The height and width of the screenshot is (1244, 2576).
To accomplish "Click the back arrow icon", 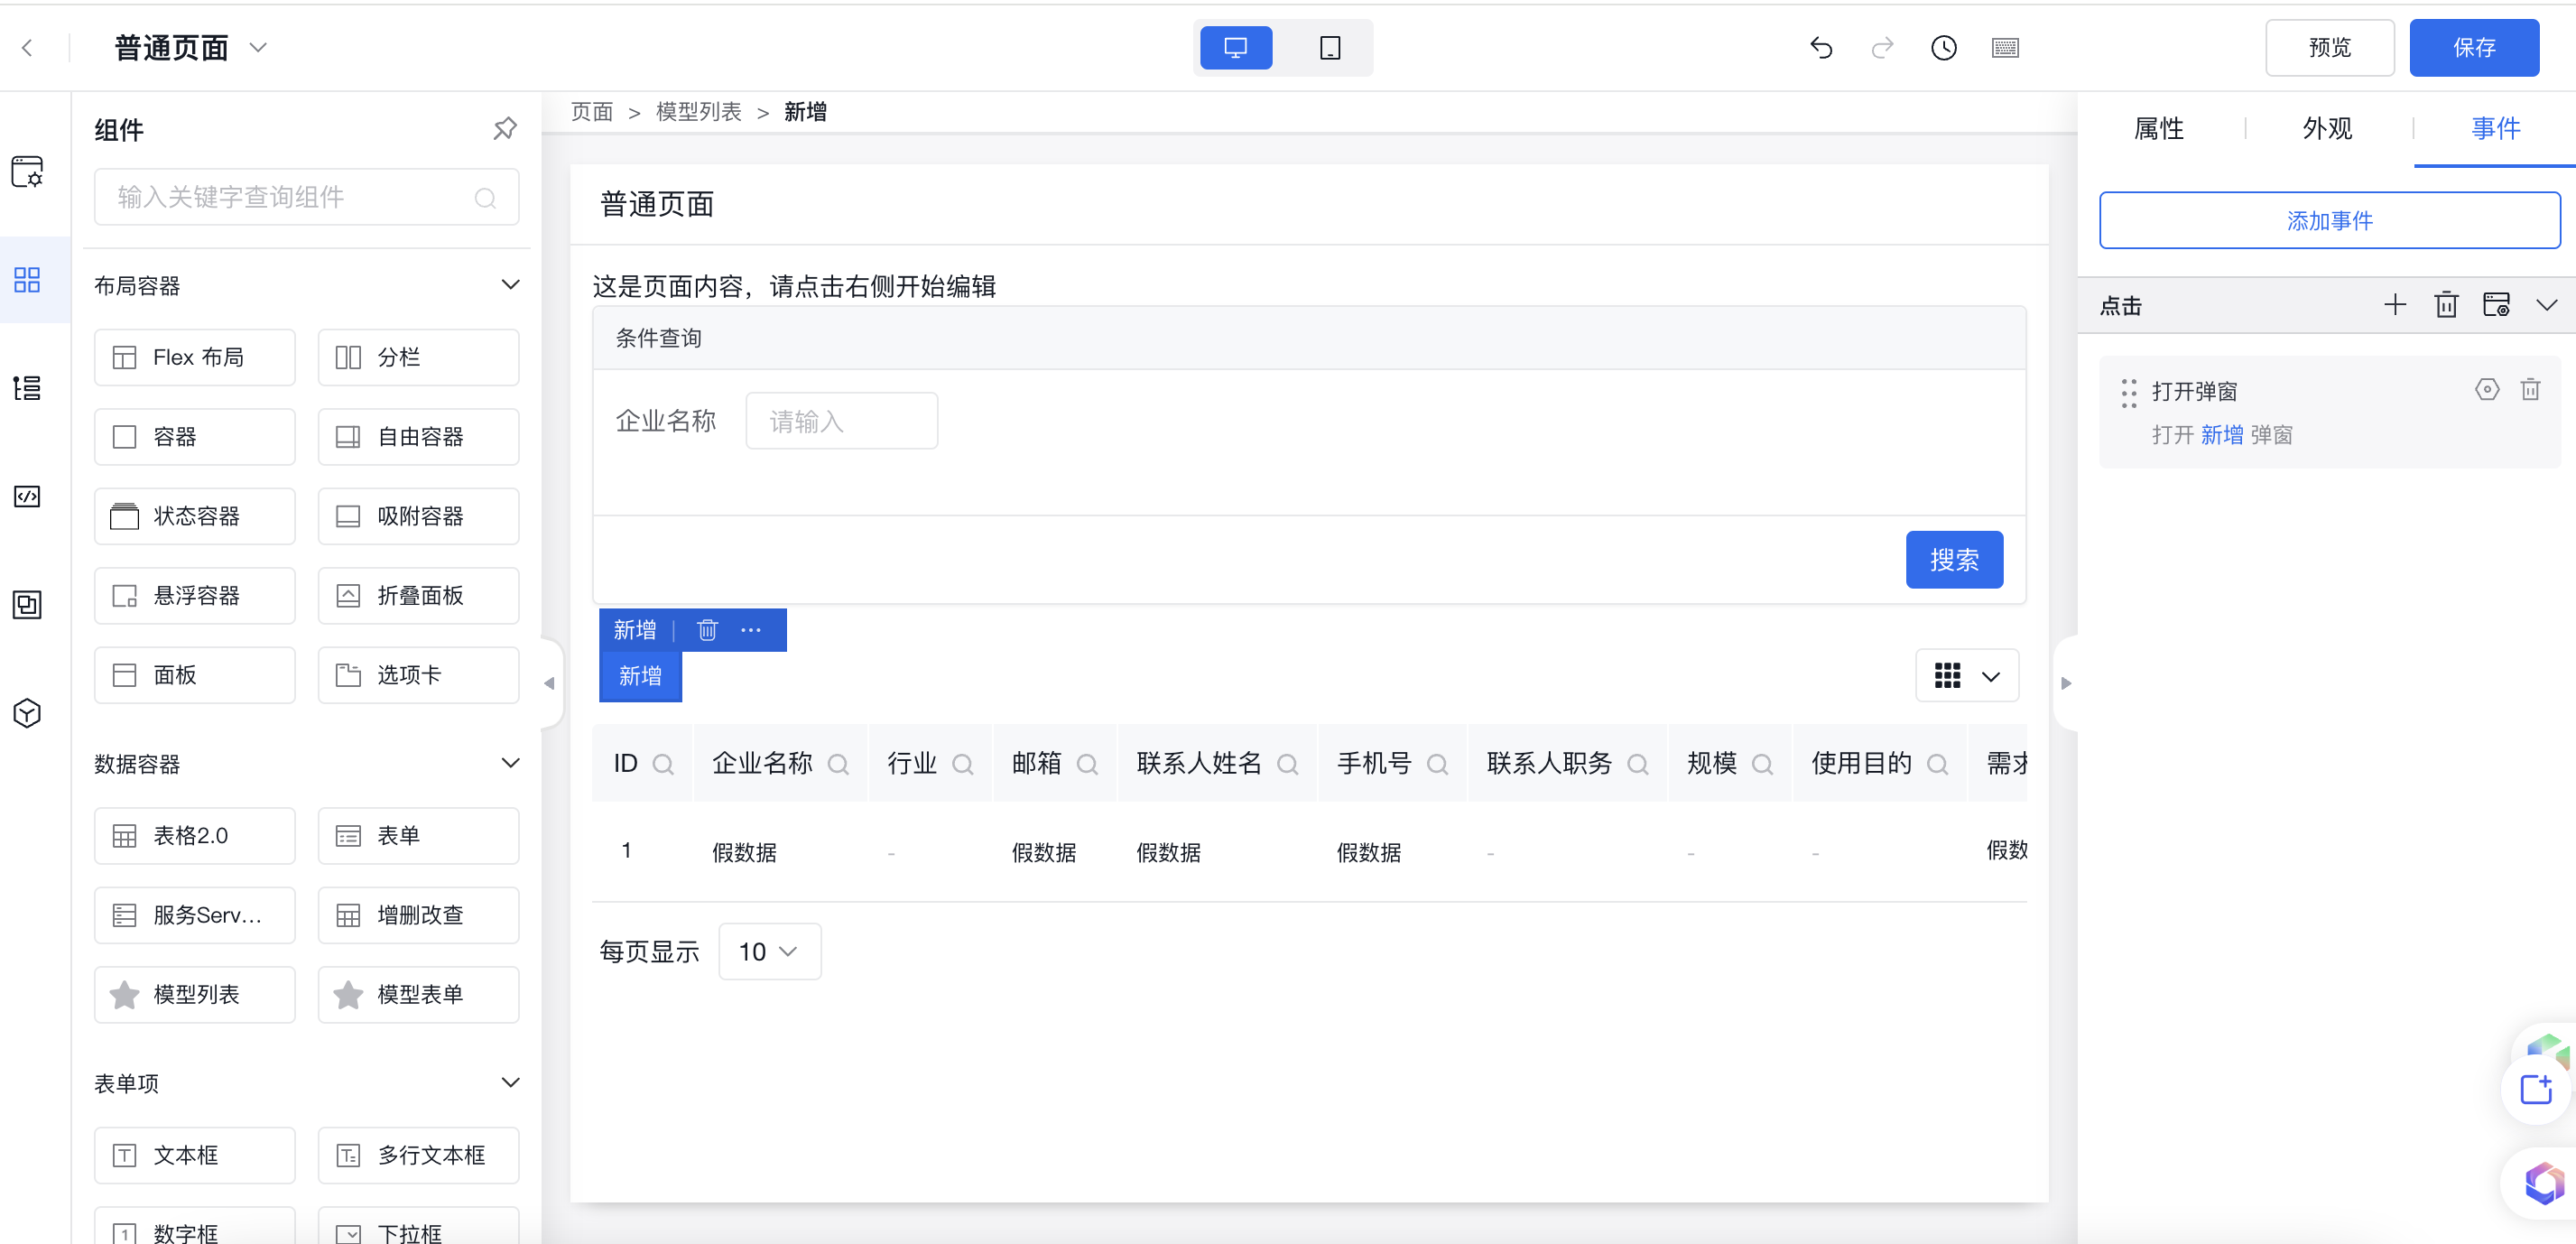I will (x=28, y=47).
